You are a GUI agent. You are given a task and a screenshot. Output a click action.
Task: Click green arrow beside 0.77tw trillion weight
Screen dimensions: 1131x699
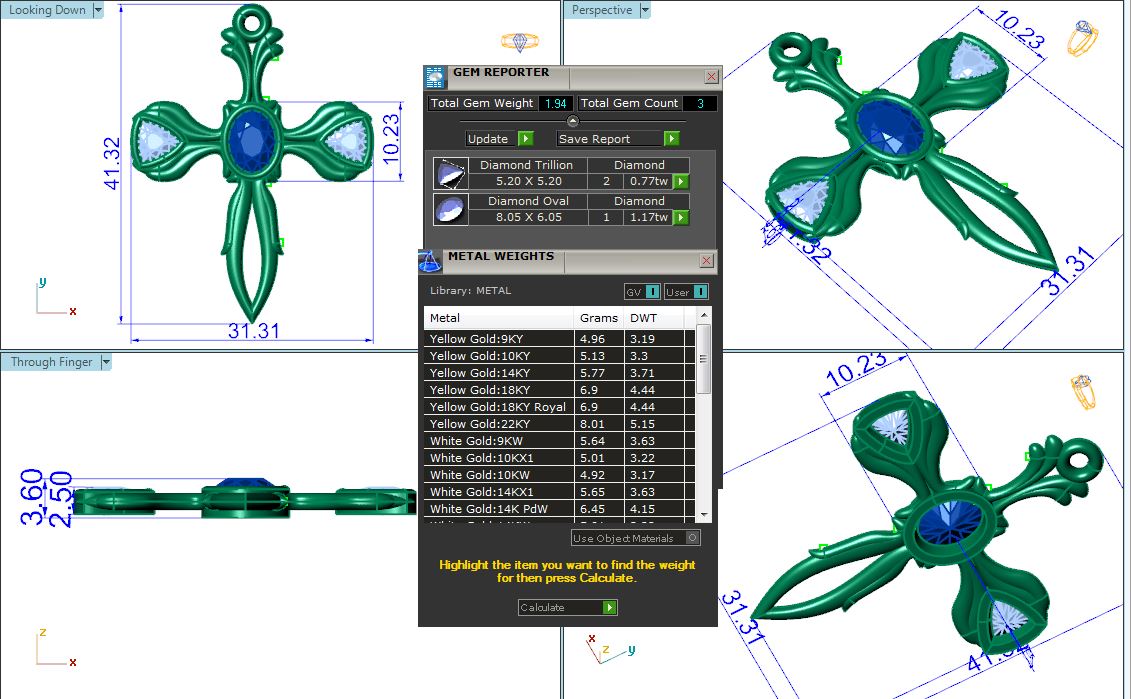click(681, 182)
